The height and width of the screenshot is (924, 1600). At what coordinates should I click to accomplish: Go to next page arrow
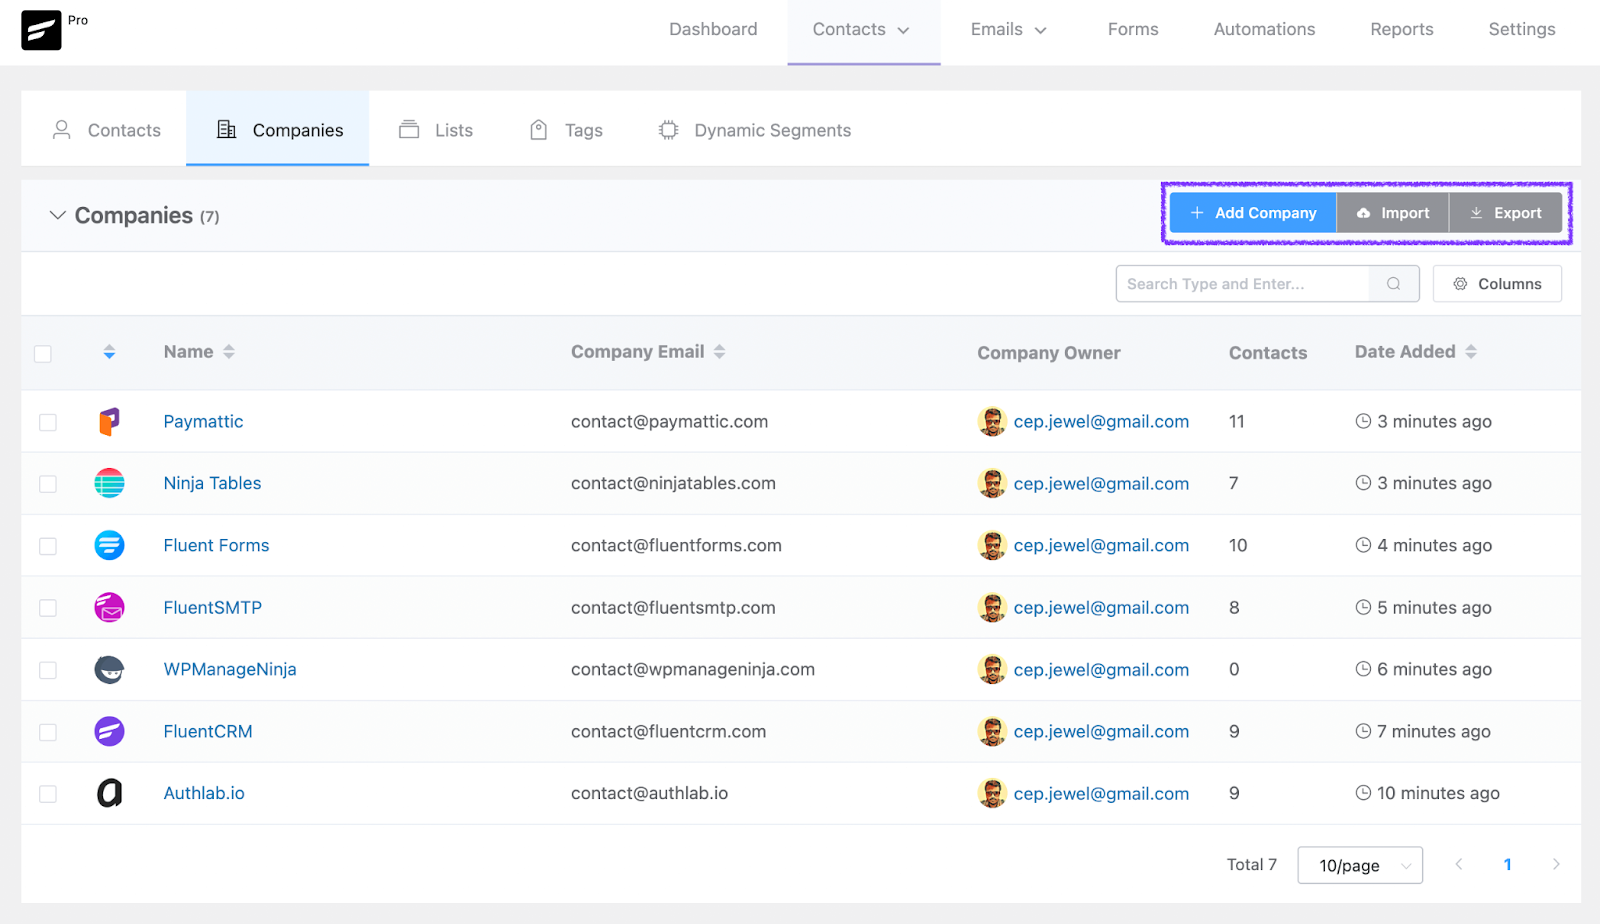pyautogui.click(x=1556, y=865)
